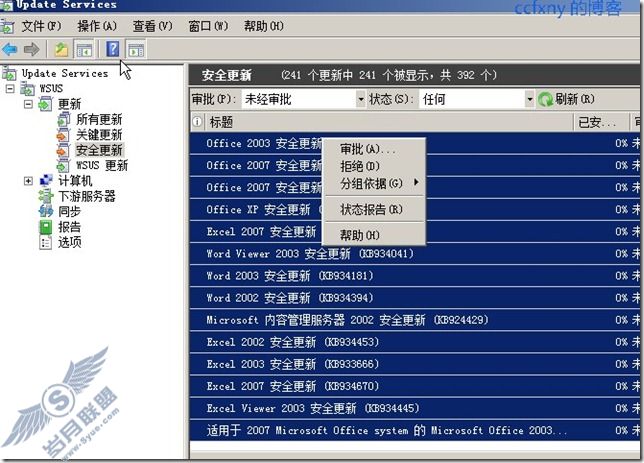Select 下游服务器 in the tree
This screenshot has width=644, height=463.
pyautogui.click(x=87, y=196)
